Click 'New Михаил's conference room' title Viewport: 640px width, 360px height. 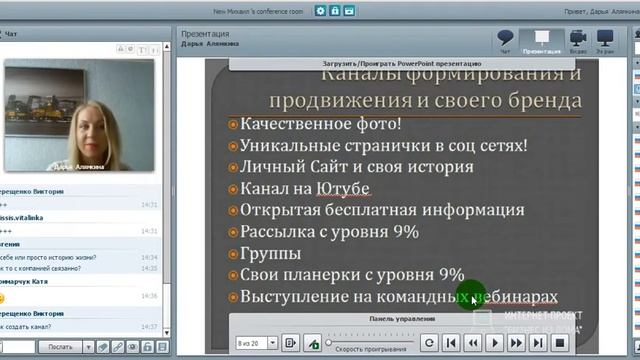258,11
